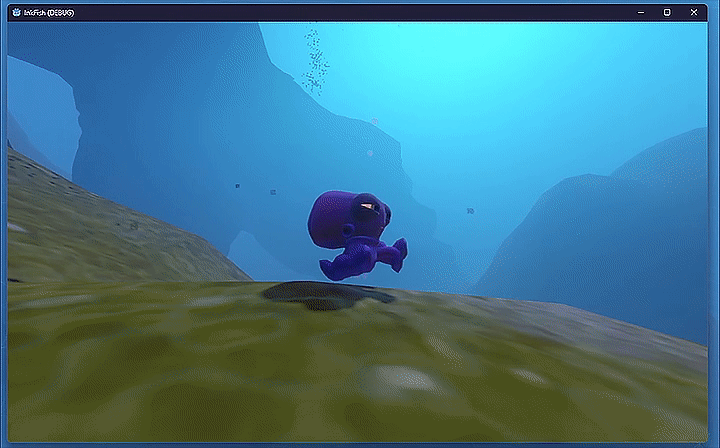Click the small particle left of pink bubbles
The width and height of the screenshot is (720, 448).
(x=272, y=192)
